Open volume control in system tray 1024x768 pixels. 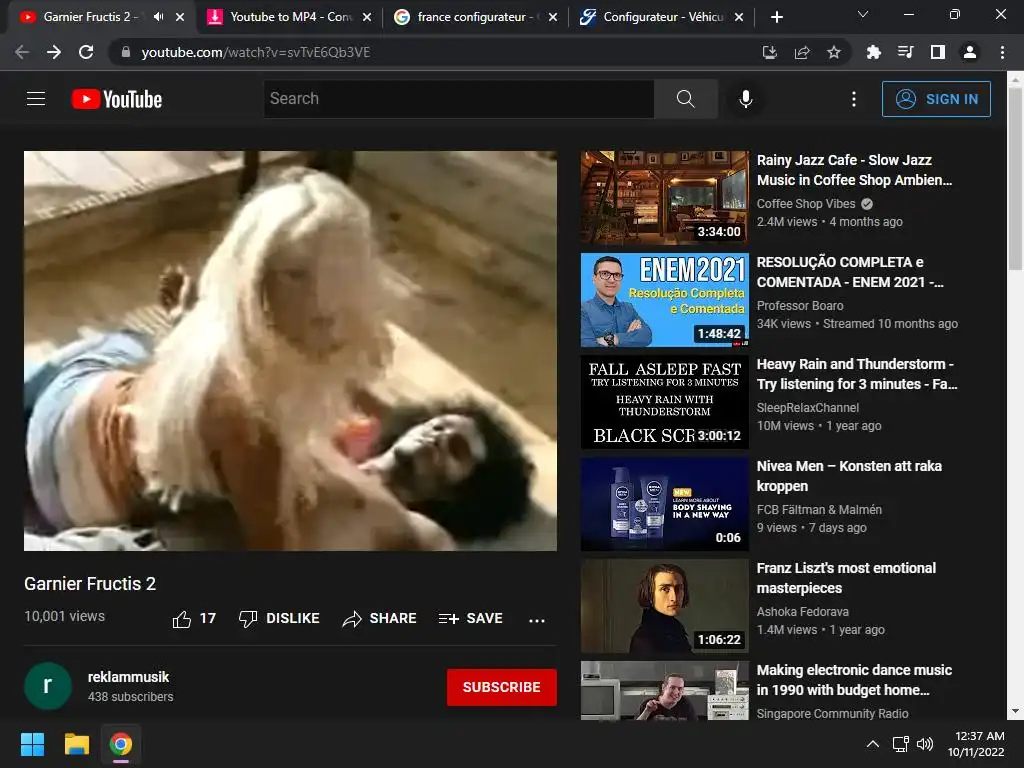coord(925,744)
